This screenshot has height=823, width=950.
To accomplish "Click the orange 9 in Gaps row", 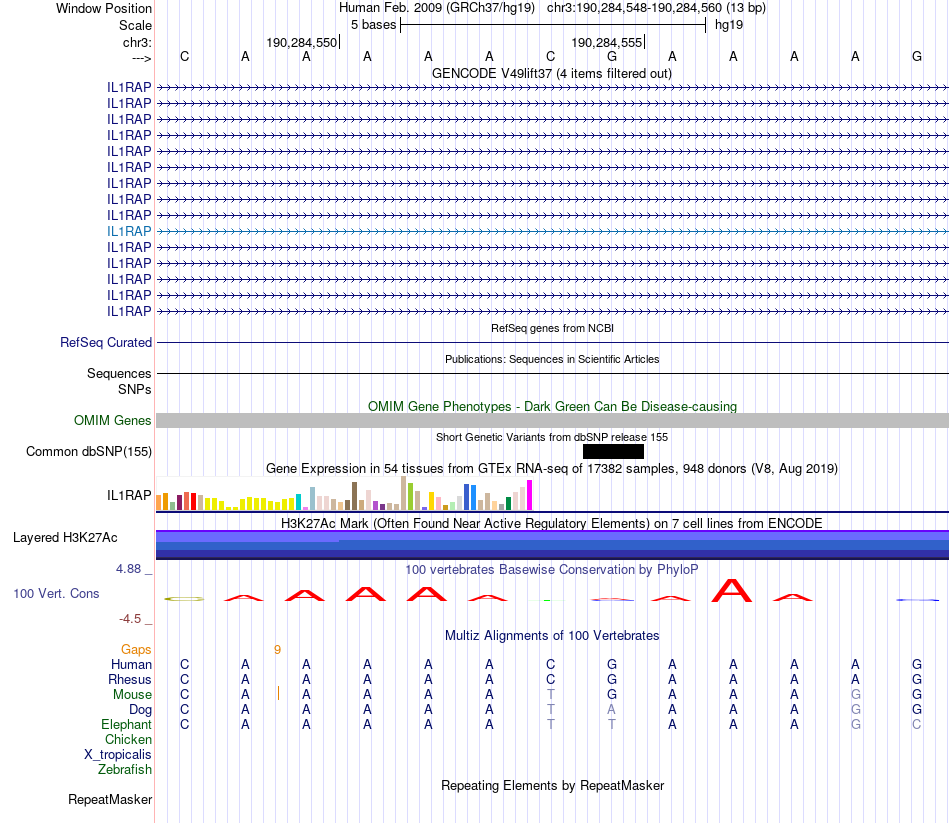I will tap(277, 650).
